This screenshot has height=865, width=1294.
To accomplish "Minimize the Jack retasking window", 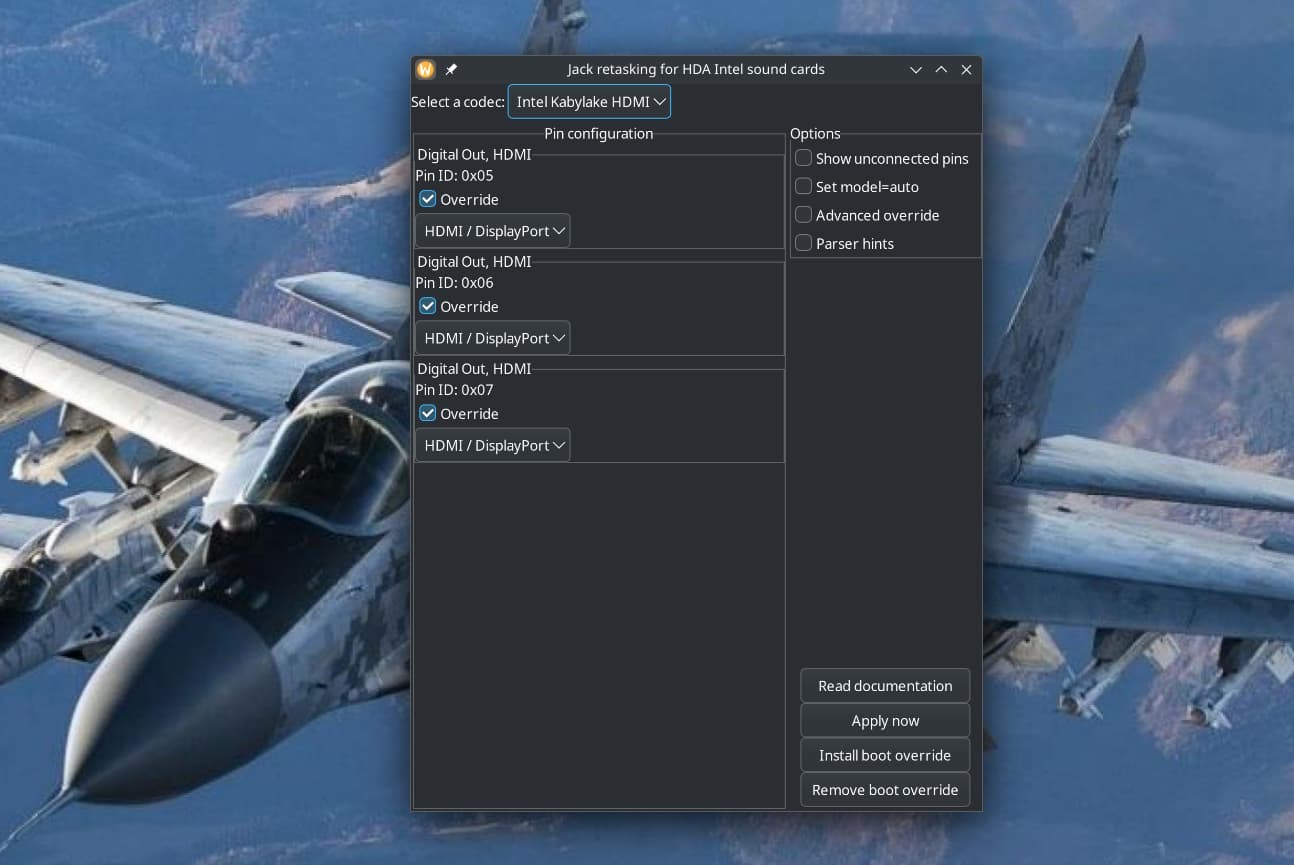I will 915,70.
